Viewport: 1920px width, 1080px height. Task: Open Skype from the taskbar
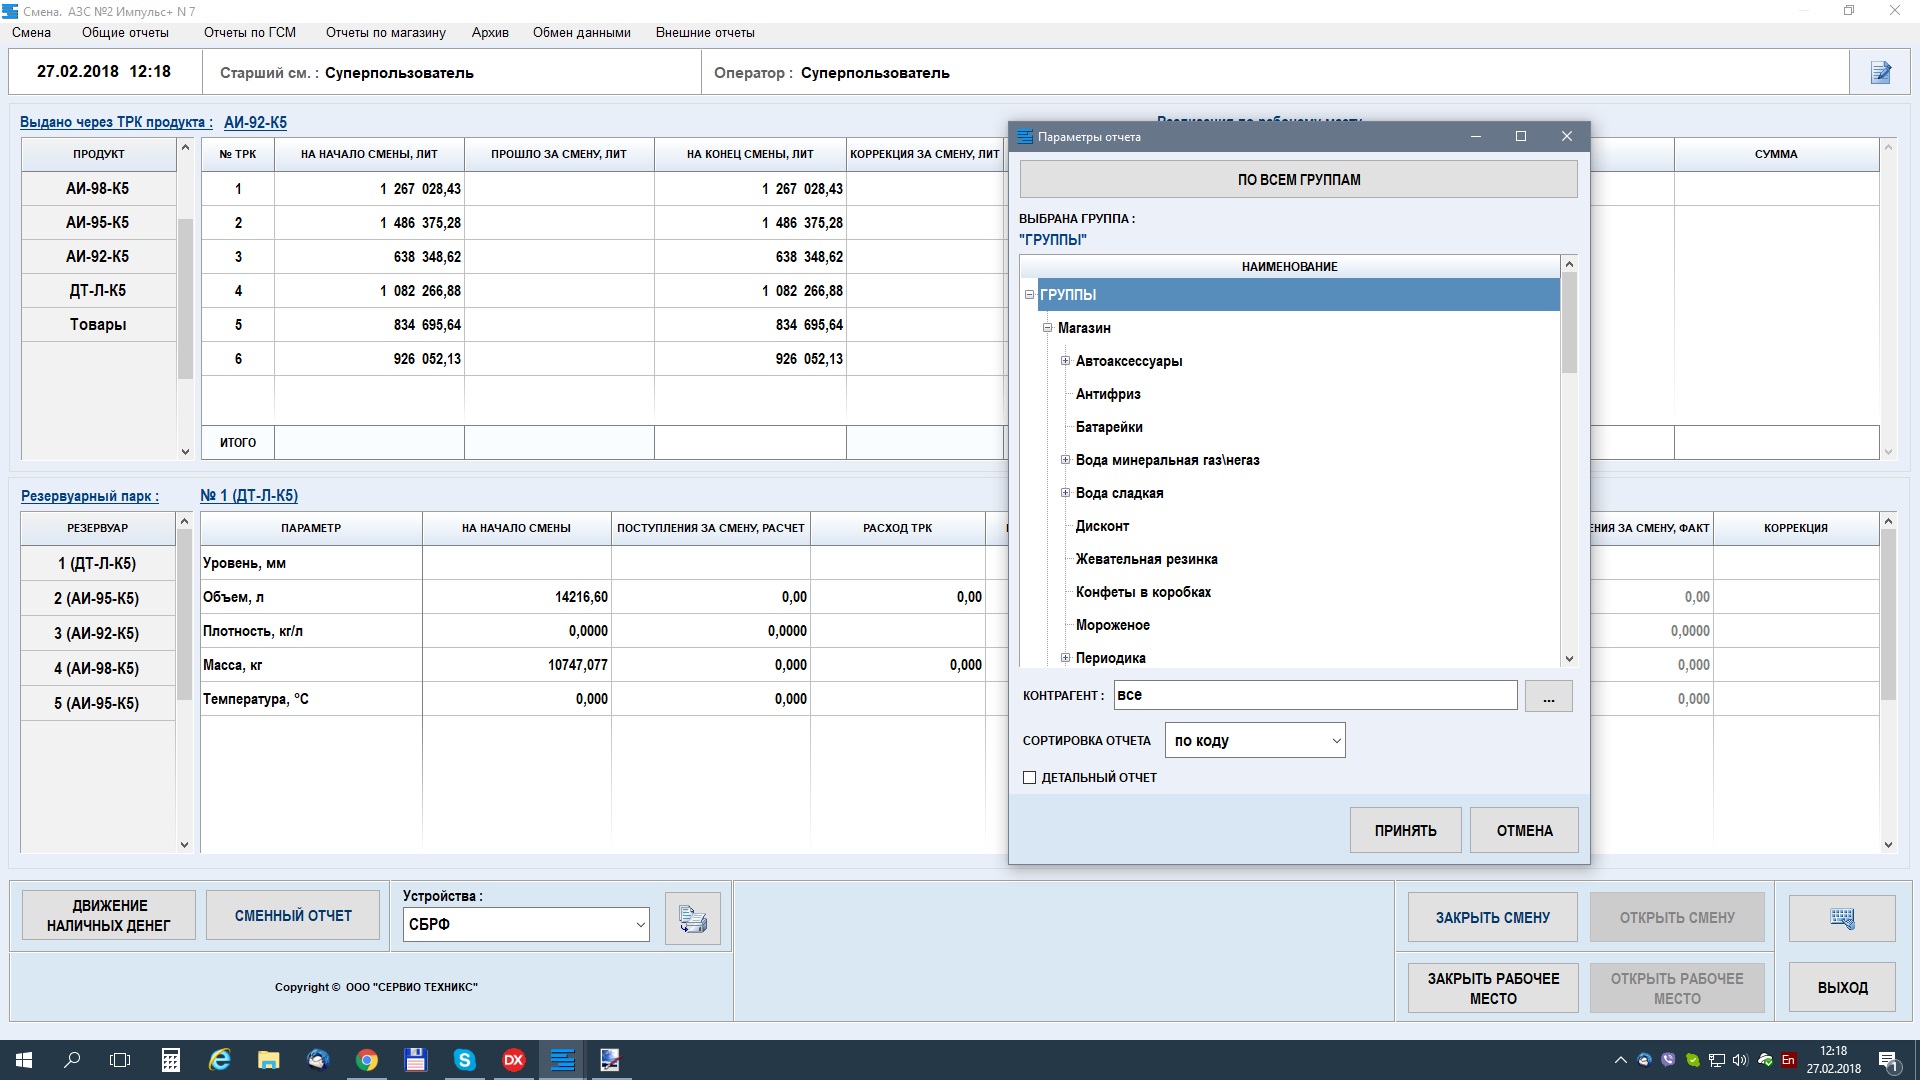[x=465, y=1060]
